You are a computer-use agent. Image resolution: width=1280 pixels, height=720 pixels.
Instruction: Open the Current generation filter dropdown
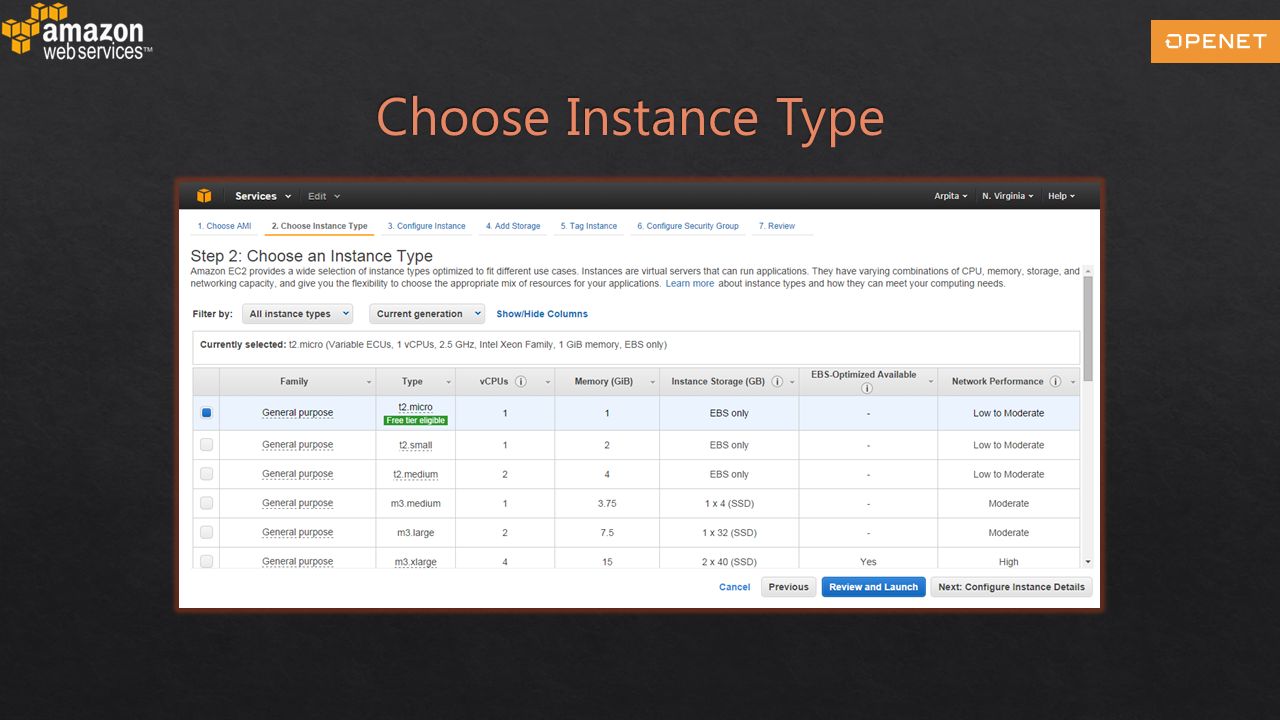(427, 313)
